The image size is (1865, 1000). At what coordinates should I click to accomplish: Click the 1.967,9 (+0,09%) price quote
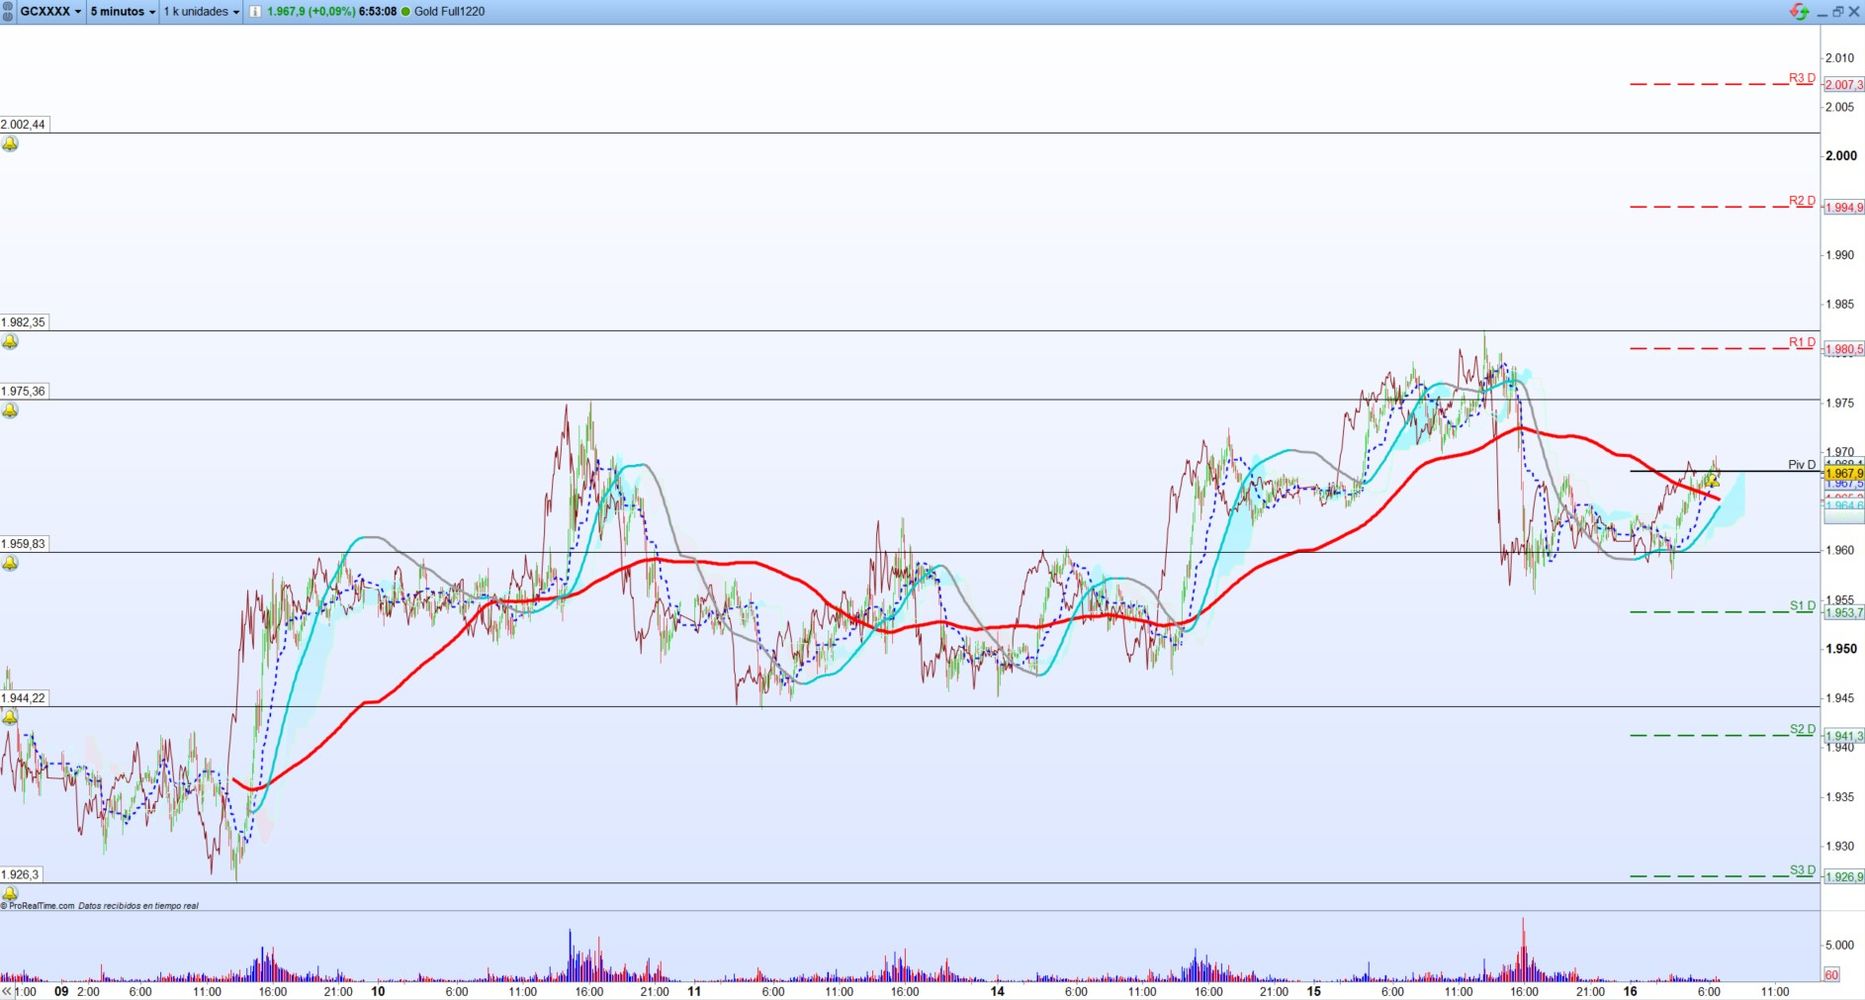click(x=311, y=11)
